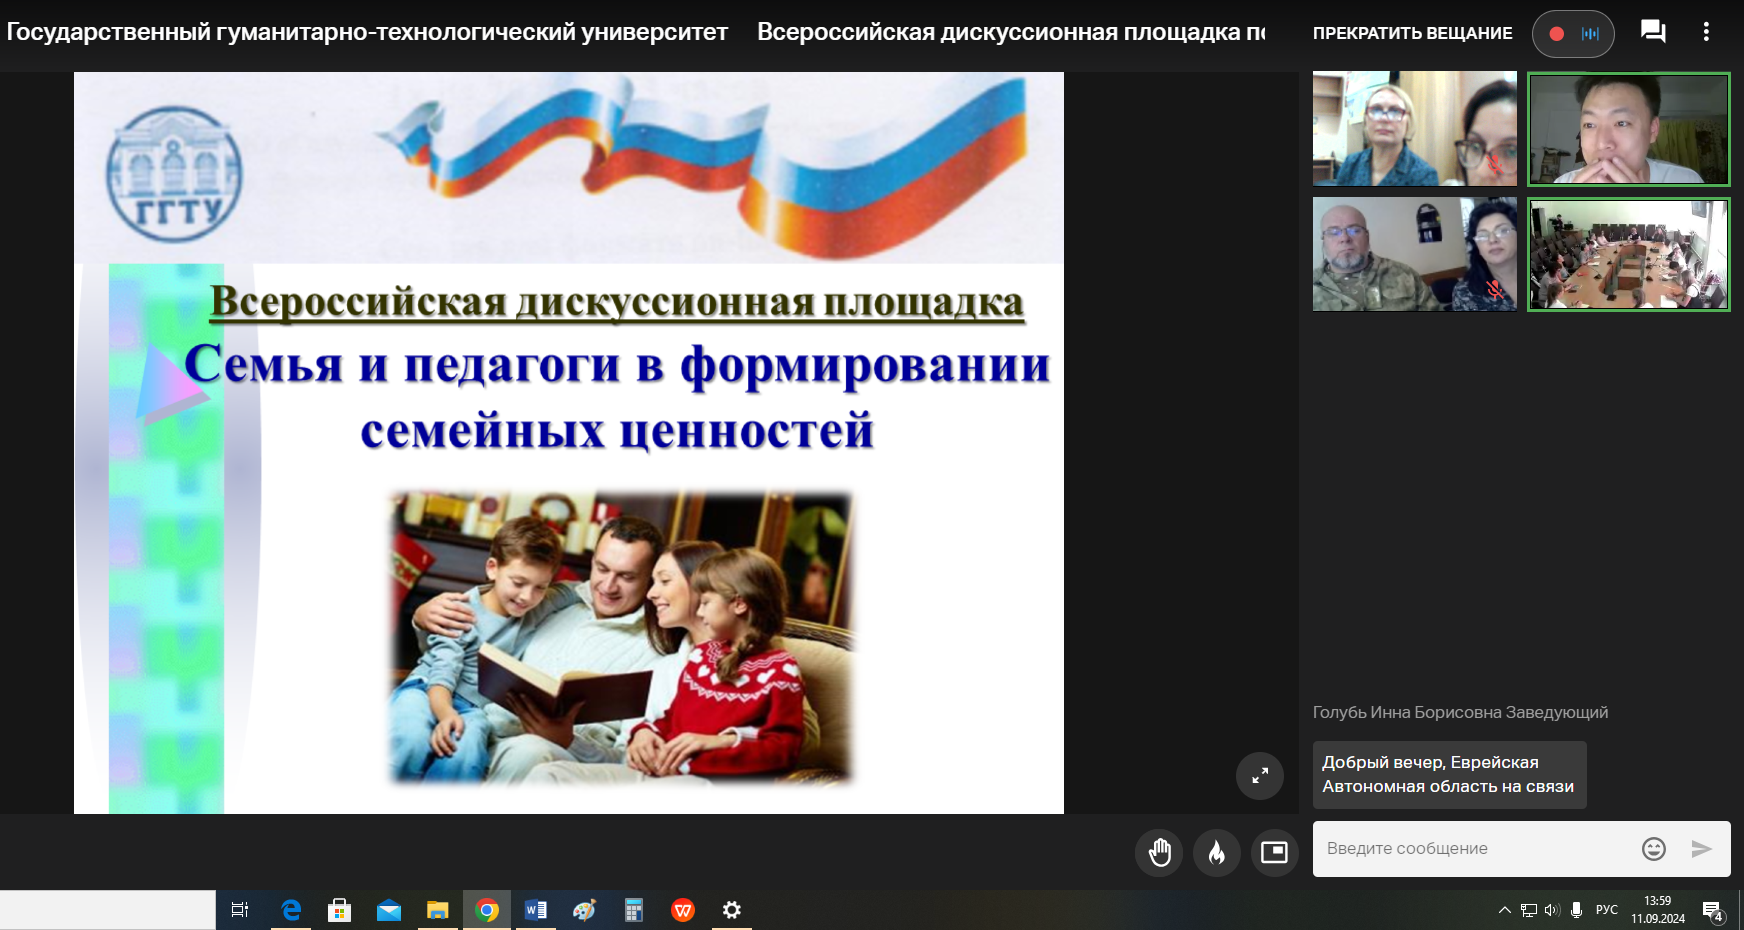Image resolution: width=1744 pixels, height=930 pixels.
Task: Click the ПРЕКРАТИТЬ ВЕЩАНИЕ button
Action: coord(1412,33)
